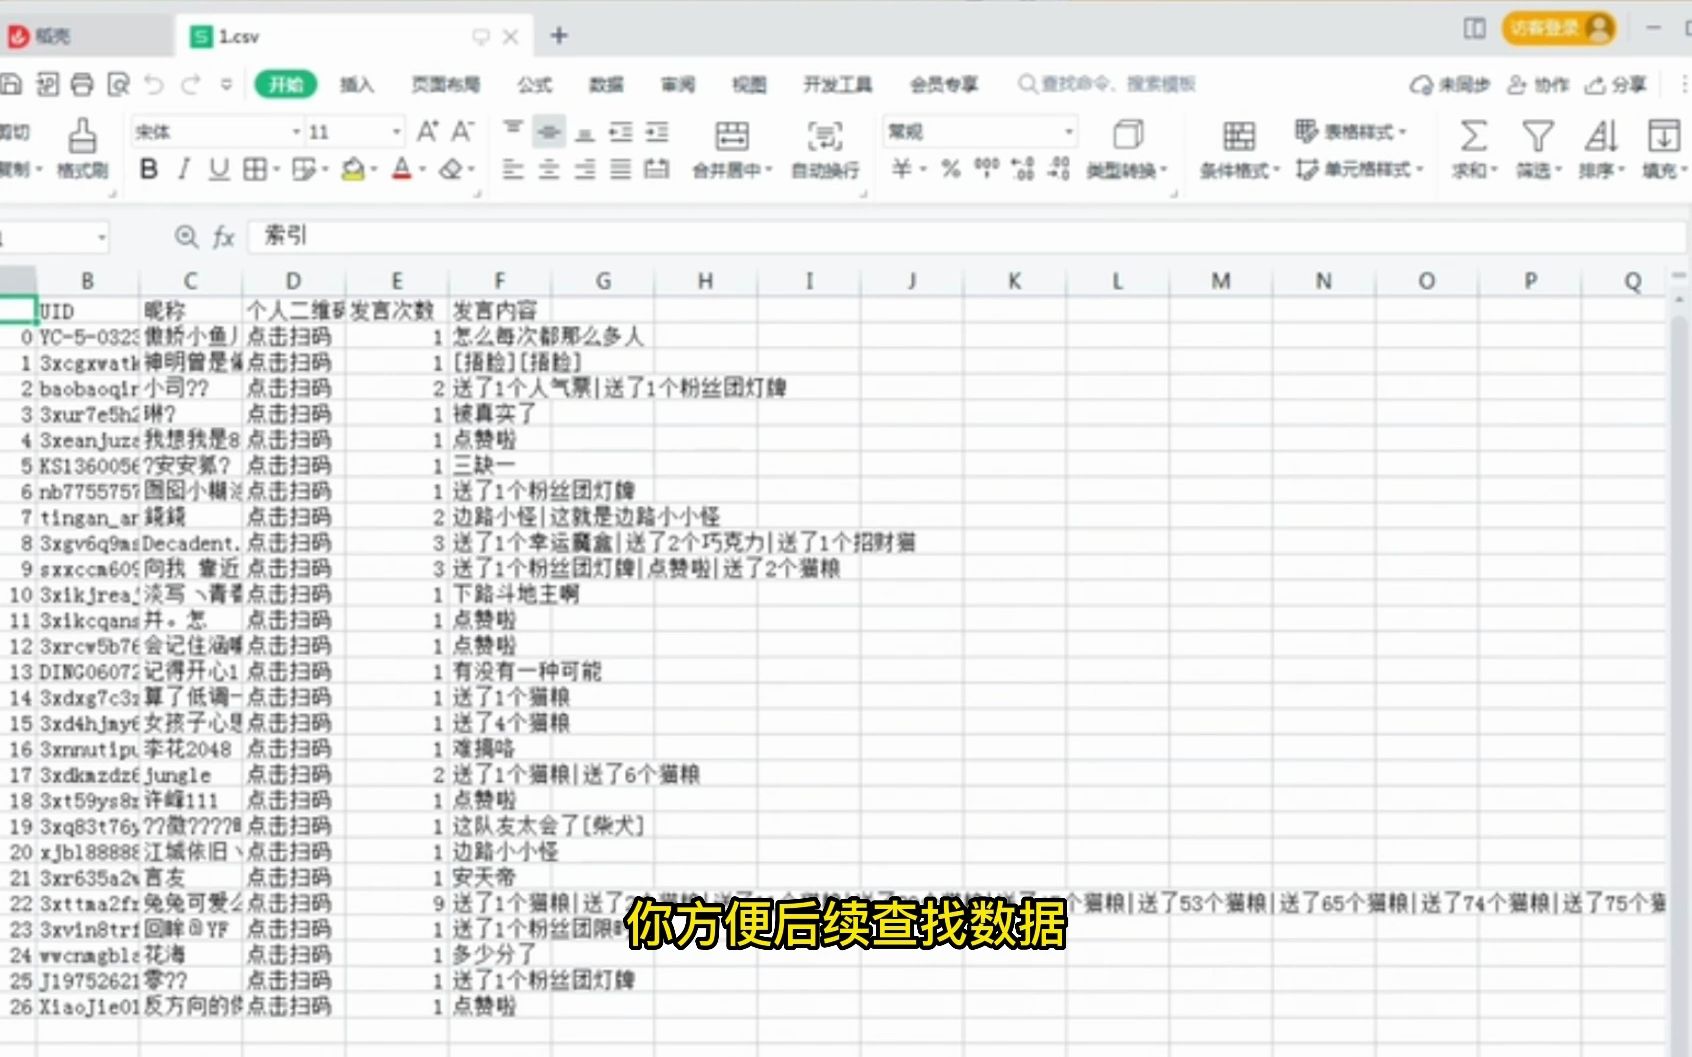This screenshot has width=1692, height=1057.
Task: Click the Currency format icon
Action: pos(901,169)
